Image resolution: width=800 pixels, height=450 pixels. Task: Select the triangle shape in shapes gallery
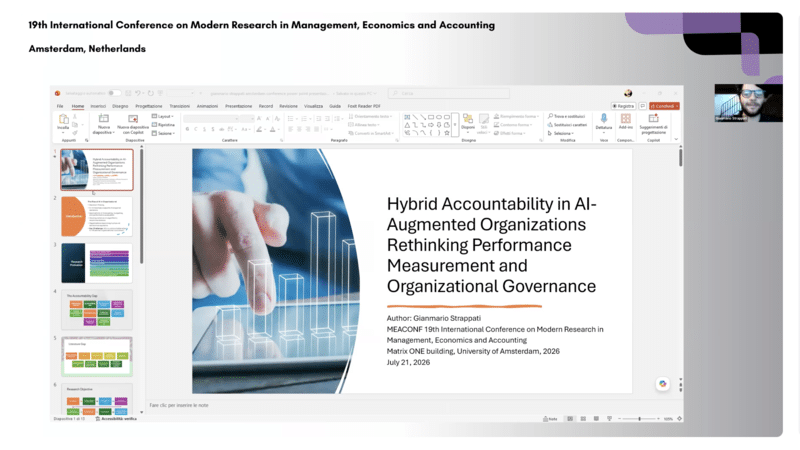tap(407, 125)
